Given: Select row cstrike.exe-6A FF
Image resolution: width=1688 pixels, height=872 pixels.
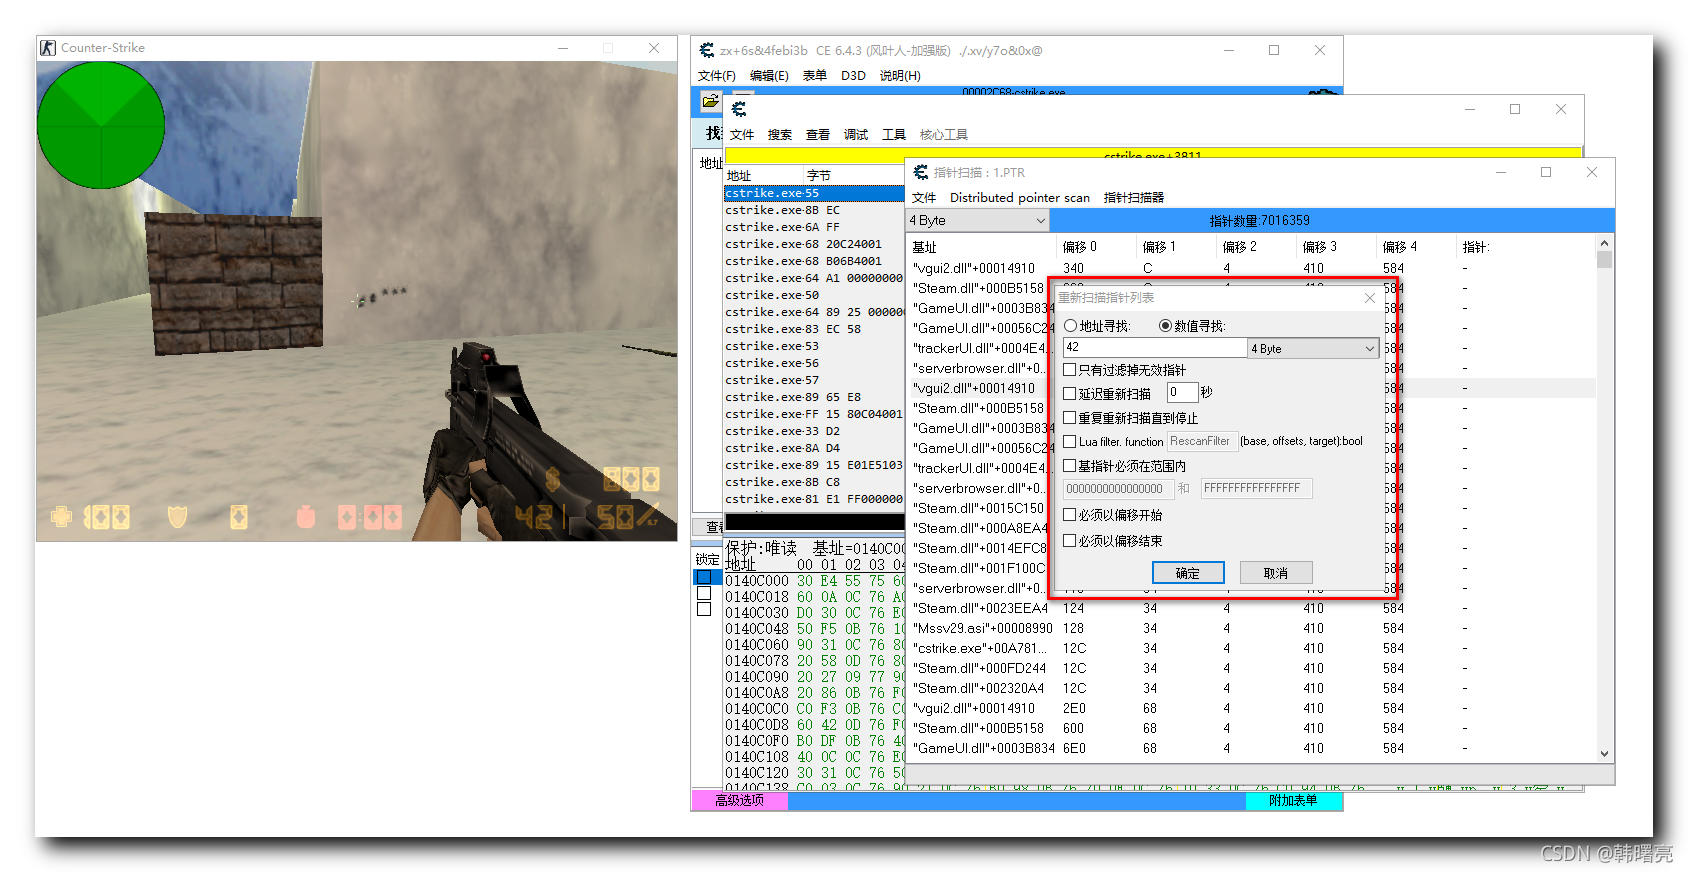Looking at the screenshot, I should 814,227.
